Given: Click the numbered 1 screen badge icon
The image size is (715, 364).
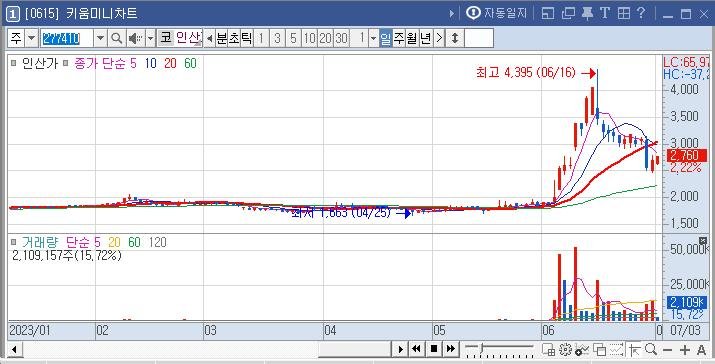Looking at the screenshot, I should [x=12, y=15].
